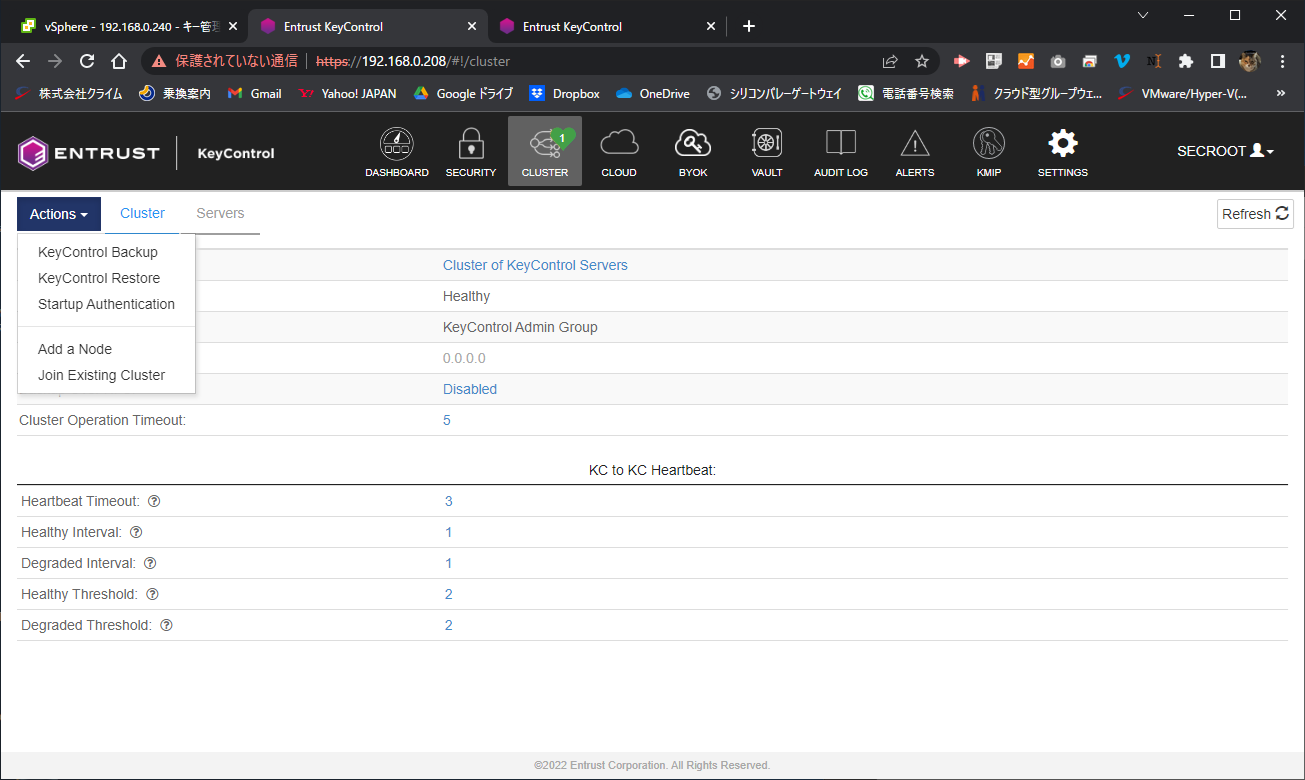The image size is (1305, 780).
Task: Edit Degraded Threshold value 2
Action: [449, 625]
